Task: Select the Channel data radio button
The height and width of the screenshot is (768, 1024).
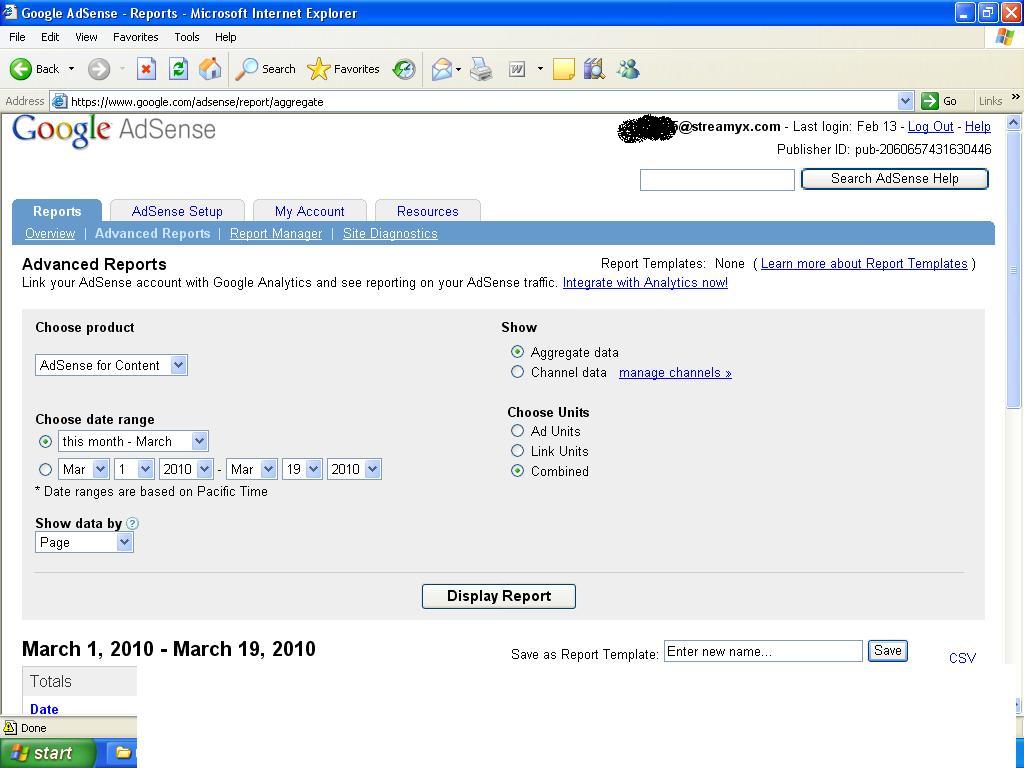Action: [x=517, y=372]
